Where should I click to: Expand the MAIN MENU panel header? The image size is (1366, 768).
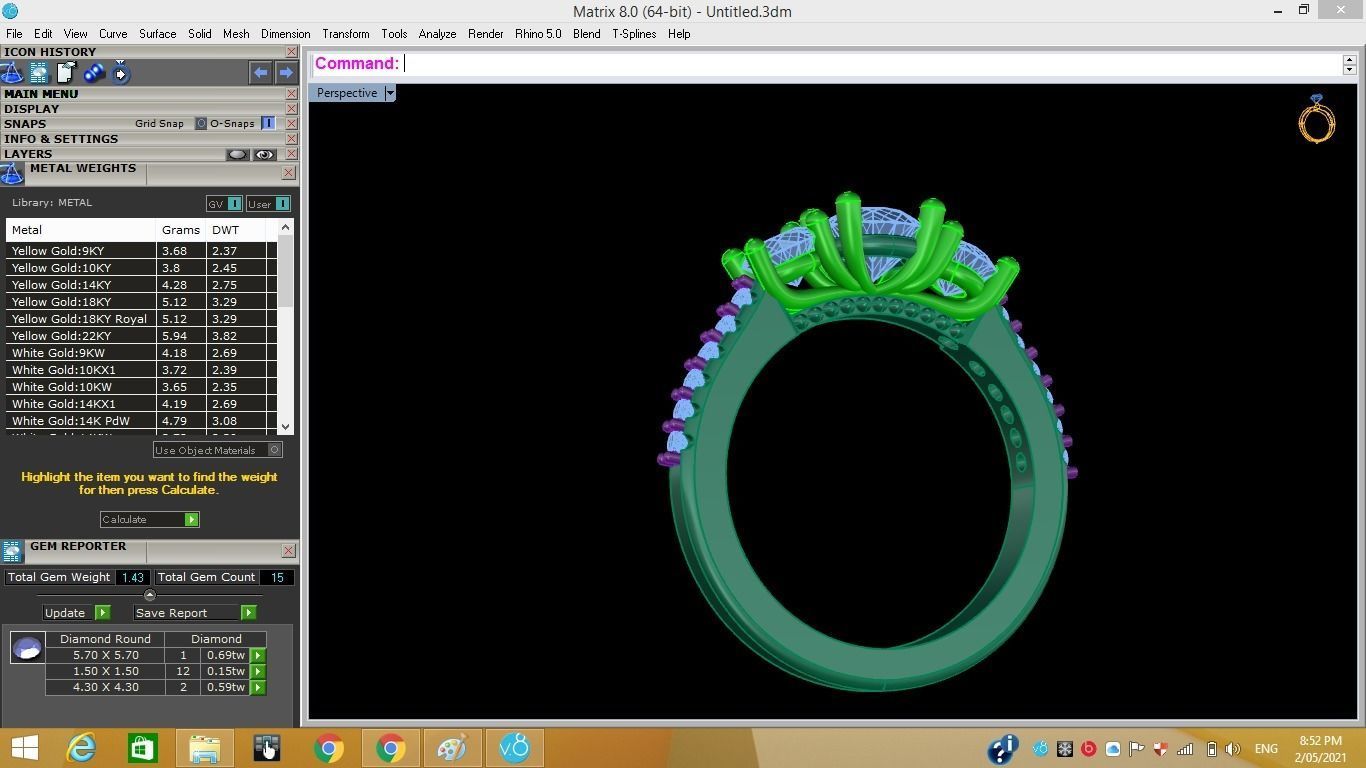41,94
